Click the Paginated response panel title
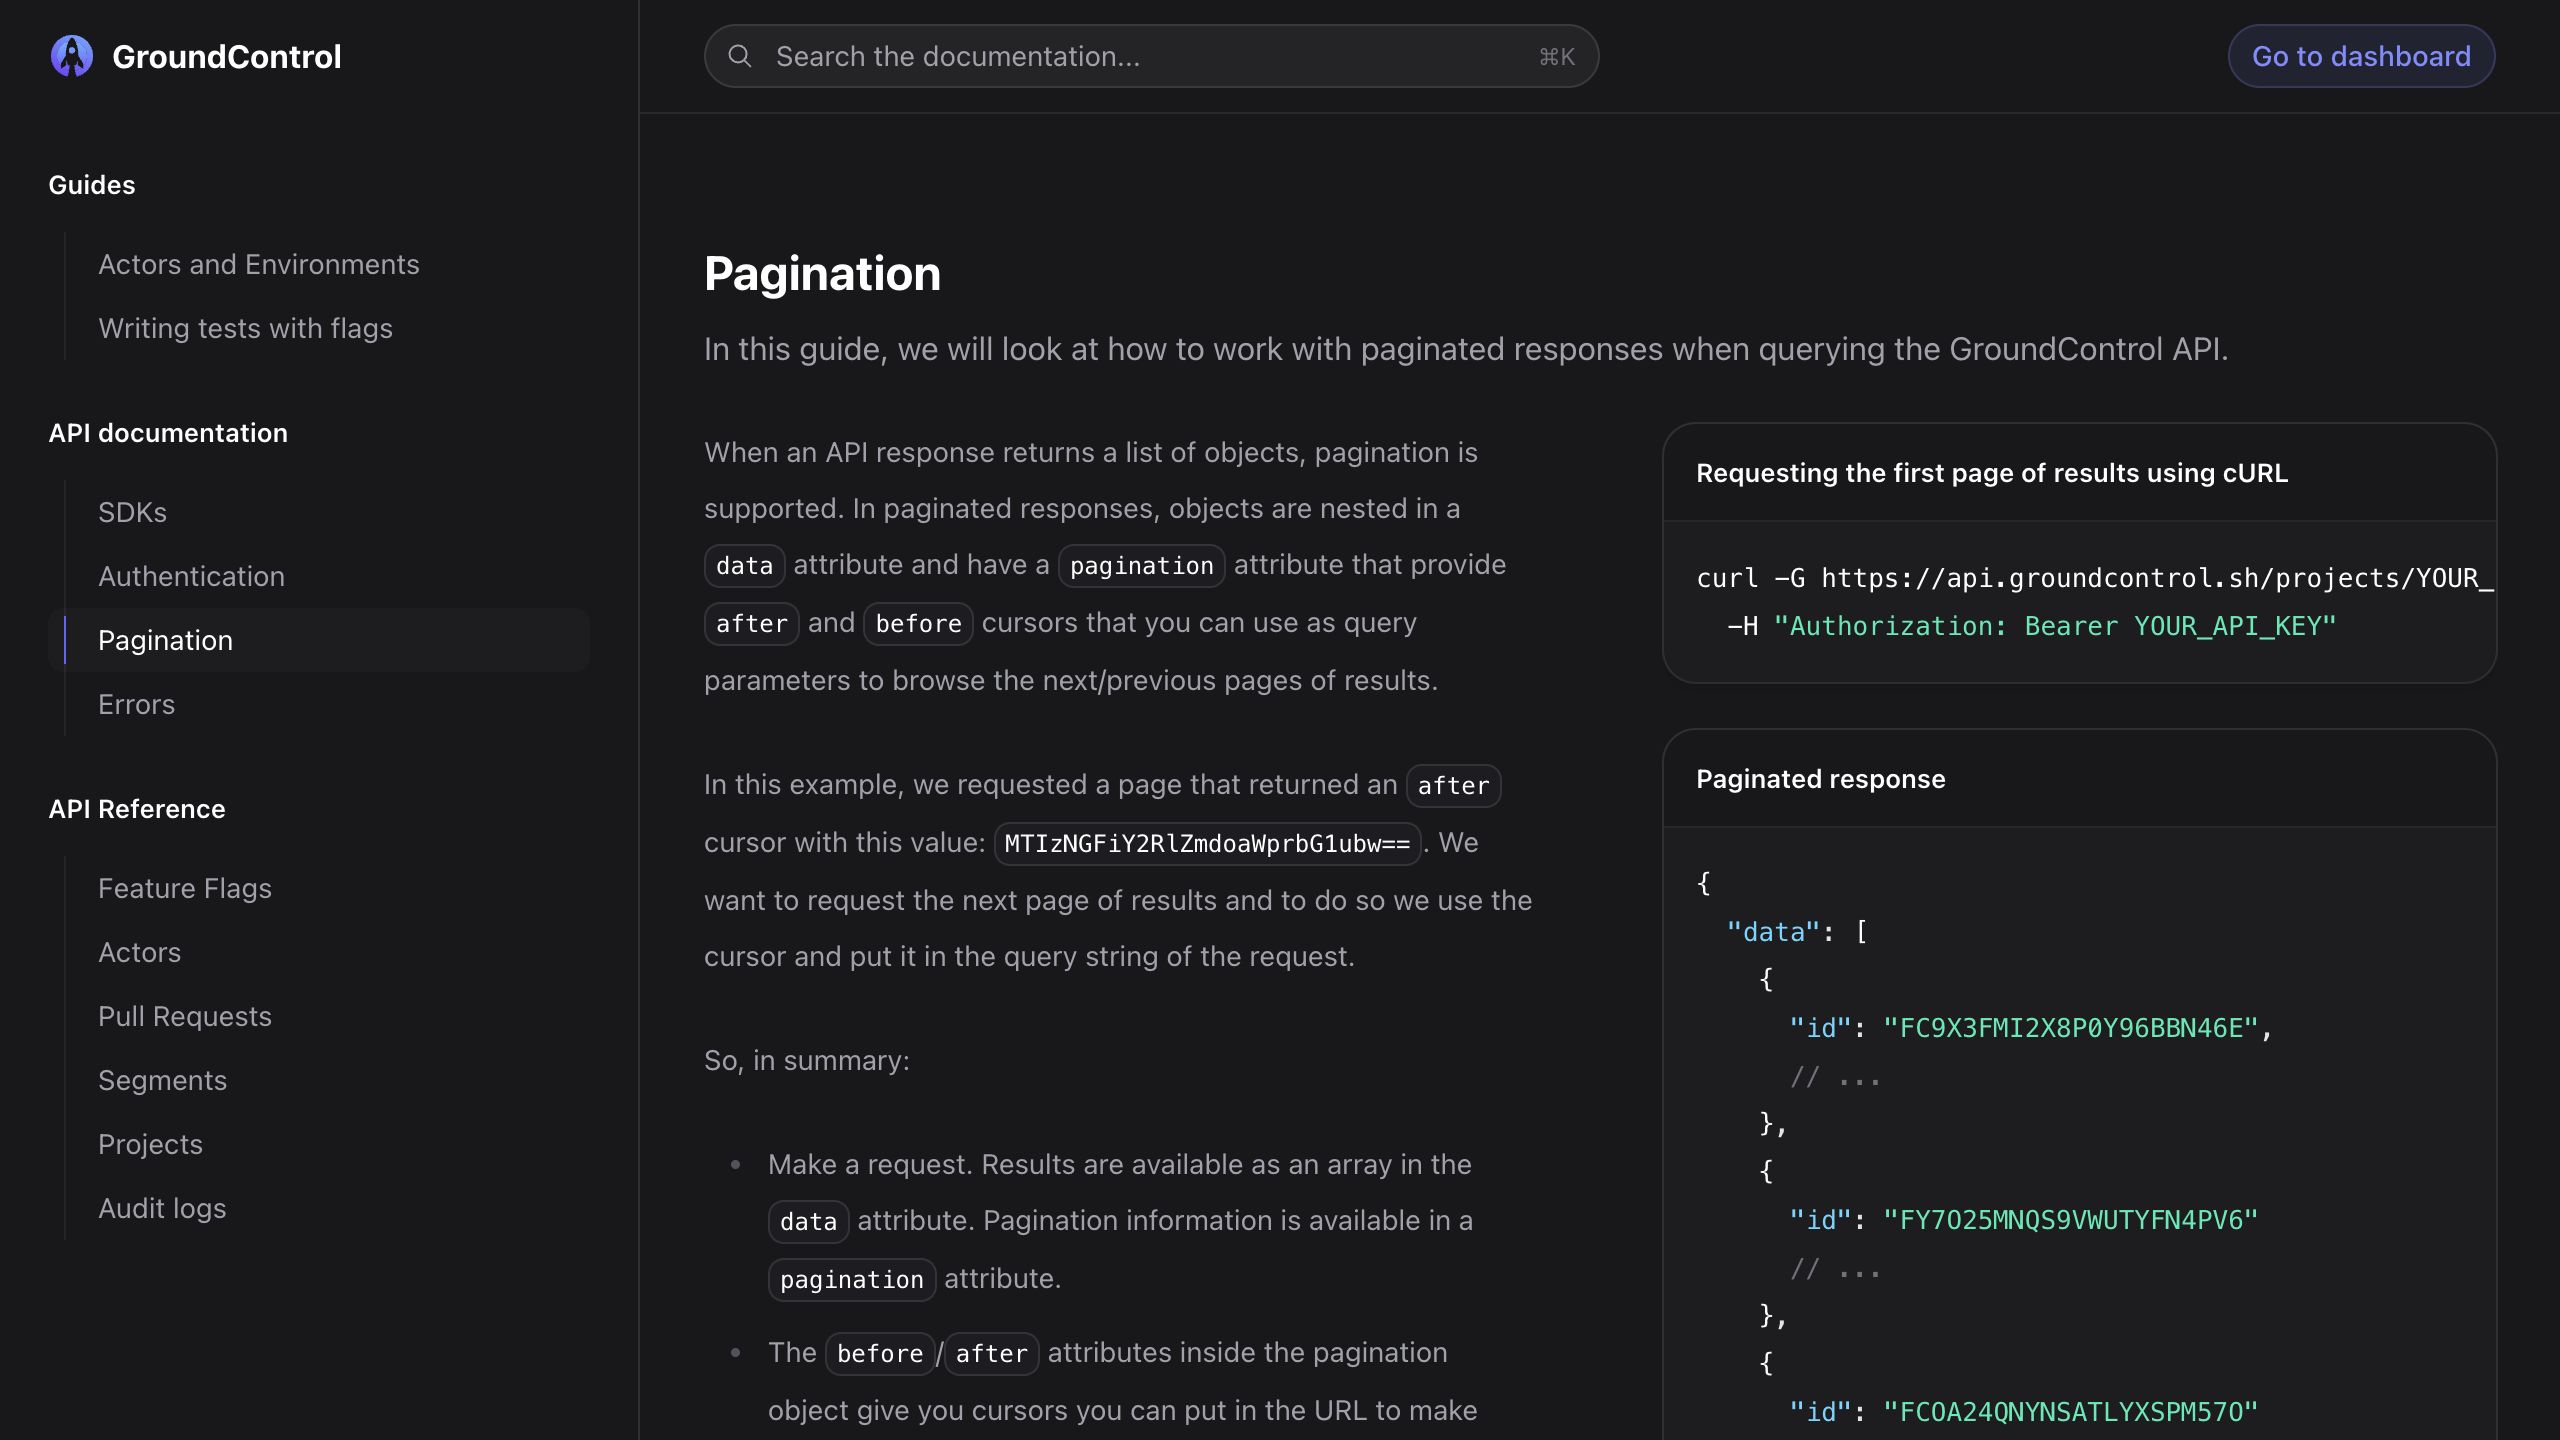The image size is (2560, 1440). [x=1820, y=779]
